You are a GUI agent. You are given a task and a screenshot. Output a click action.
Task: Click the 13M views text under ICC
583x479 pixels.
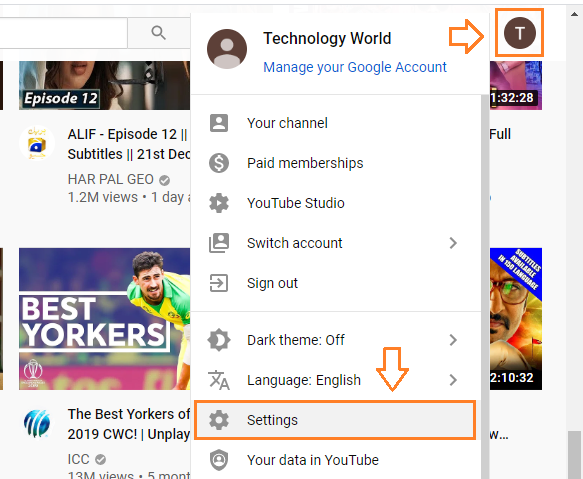coord(100,475)
